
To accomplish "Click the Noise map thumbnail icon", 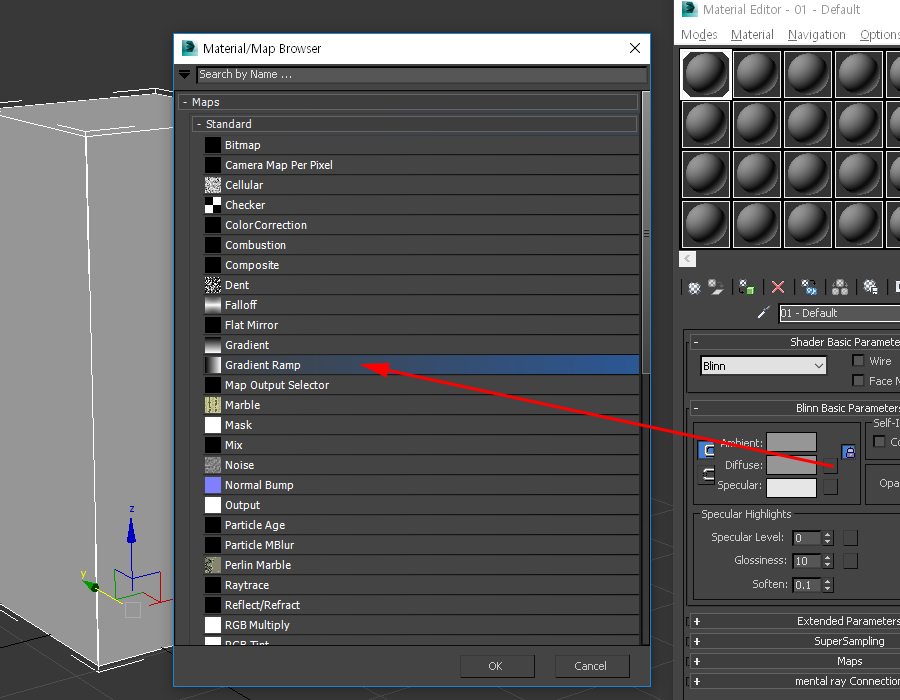I will [x=213, y=465].
